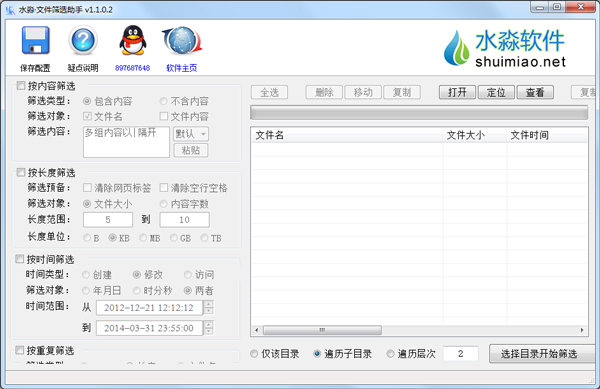Select 创建 time type
Screen dimensions: 600x389
(86, 275)
